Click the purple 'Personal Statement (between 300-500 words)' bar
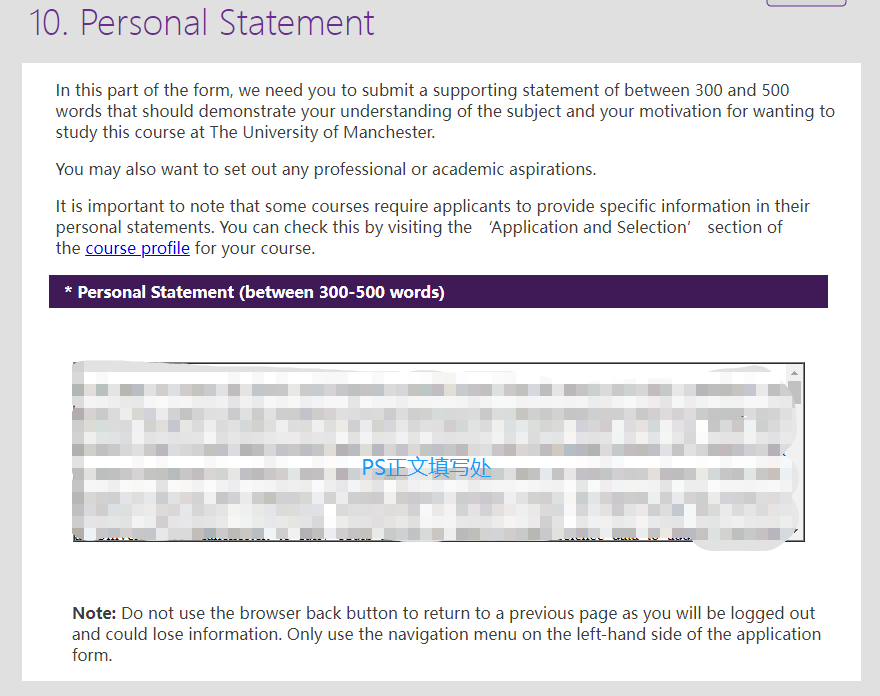This screenshot has height=696, width=880. pyautogui.click(x=438, y=291)
